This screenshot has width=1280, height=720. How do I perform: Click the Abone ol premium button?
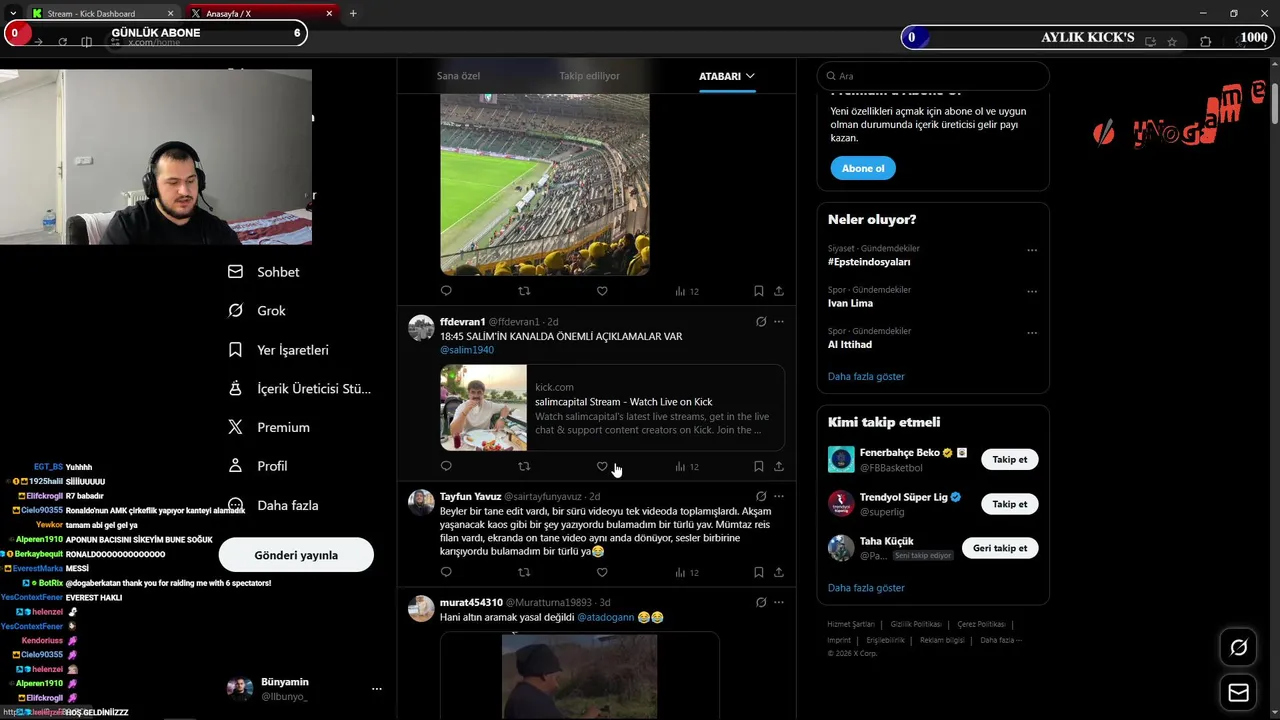[x=863, y=168]
